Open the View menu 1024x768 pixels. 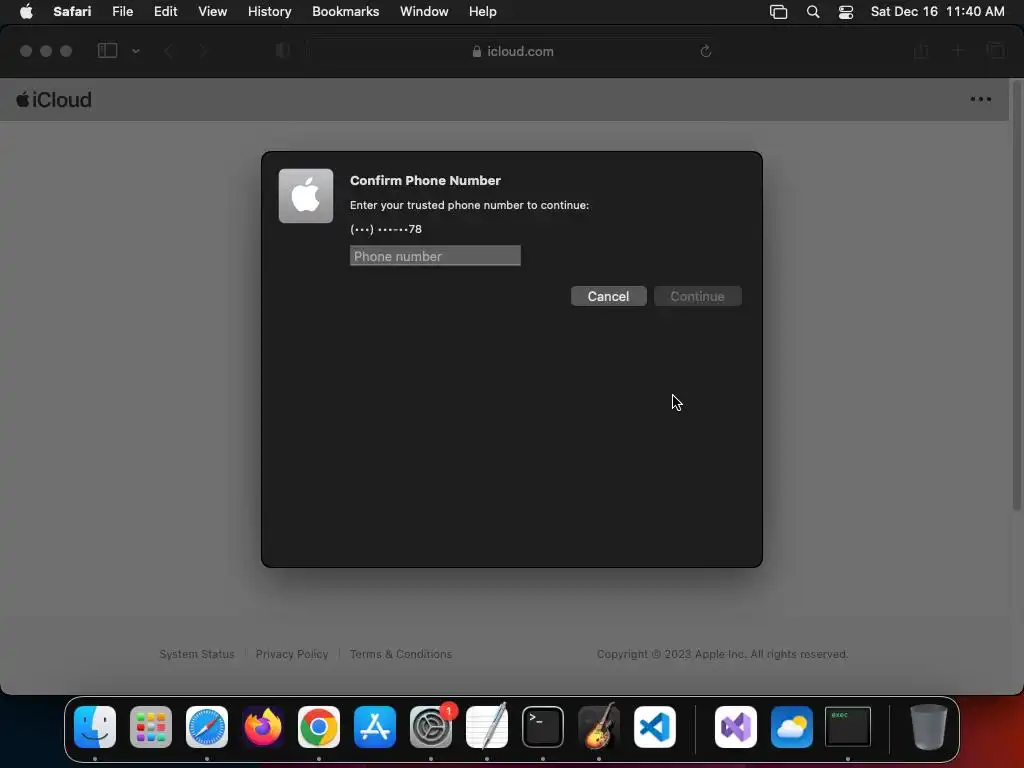pyautogui.click(x=212, y=12)
